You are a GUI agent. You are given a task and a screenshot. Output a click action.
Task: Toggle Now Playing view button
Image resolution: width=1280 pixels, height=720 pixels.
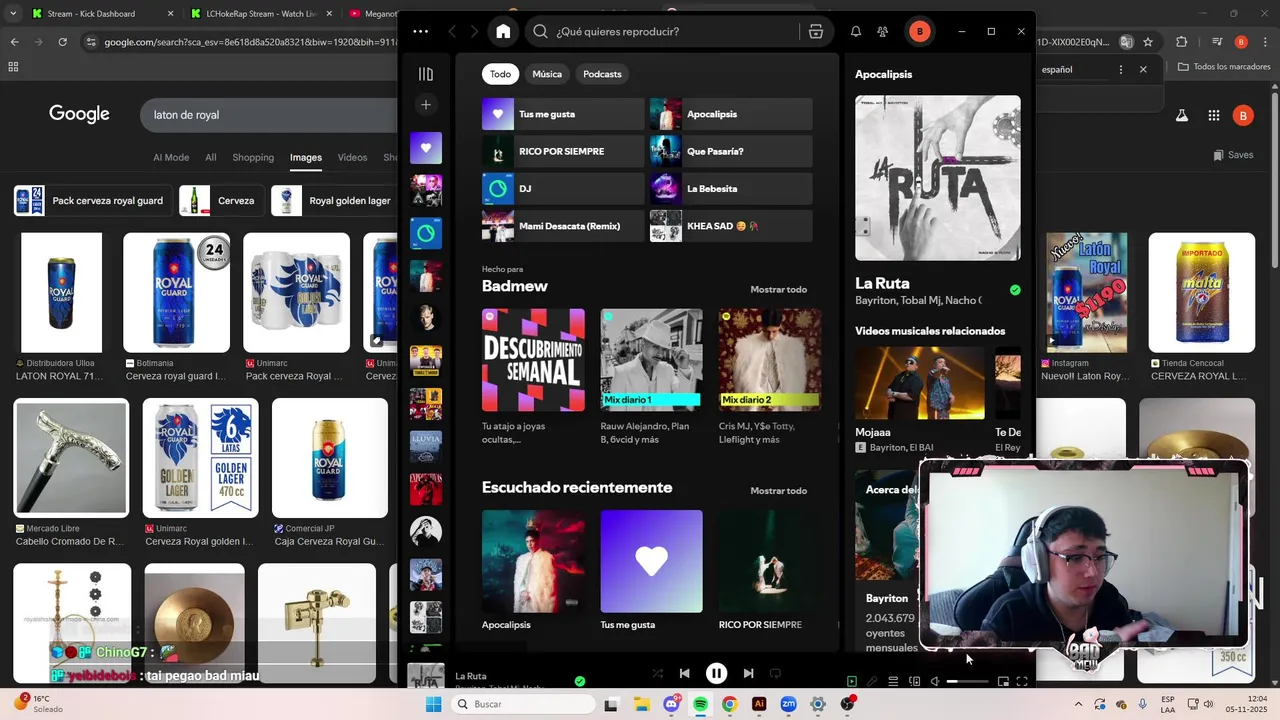coord(852,681)
